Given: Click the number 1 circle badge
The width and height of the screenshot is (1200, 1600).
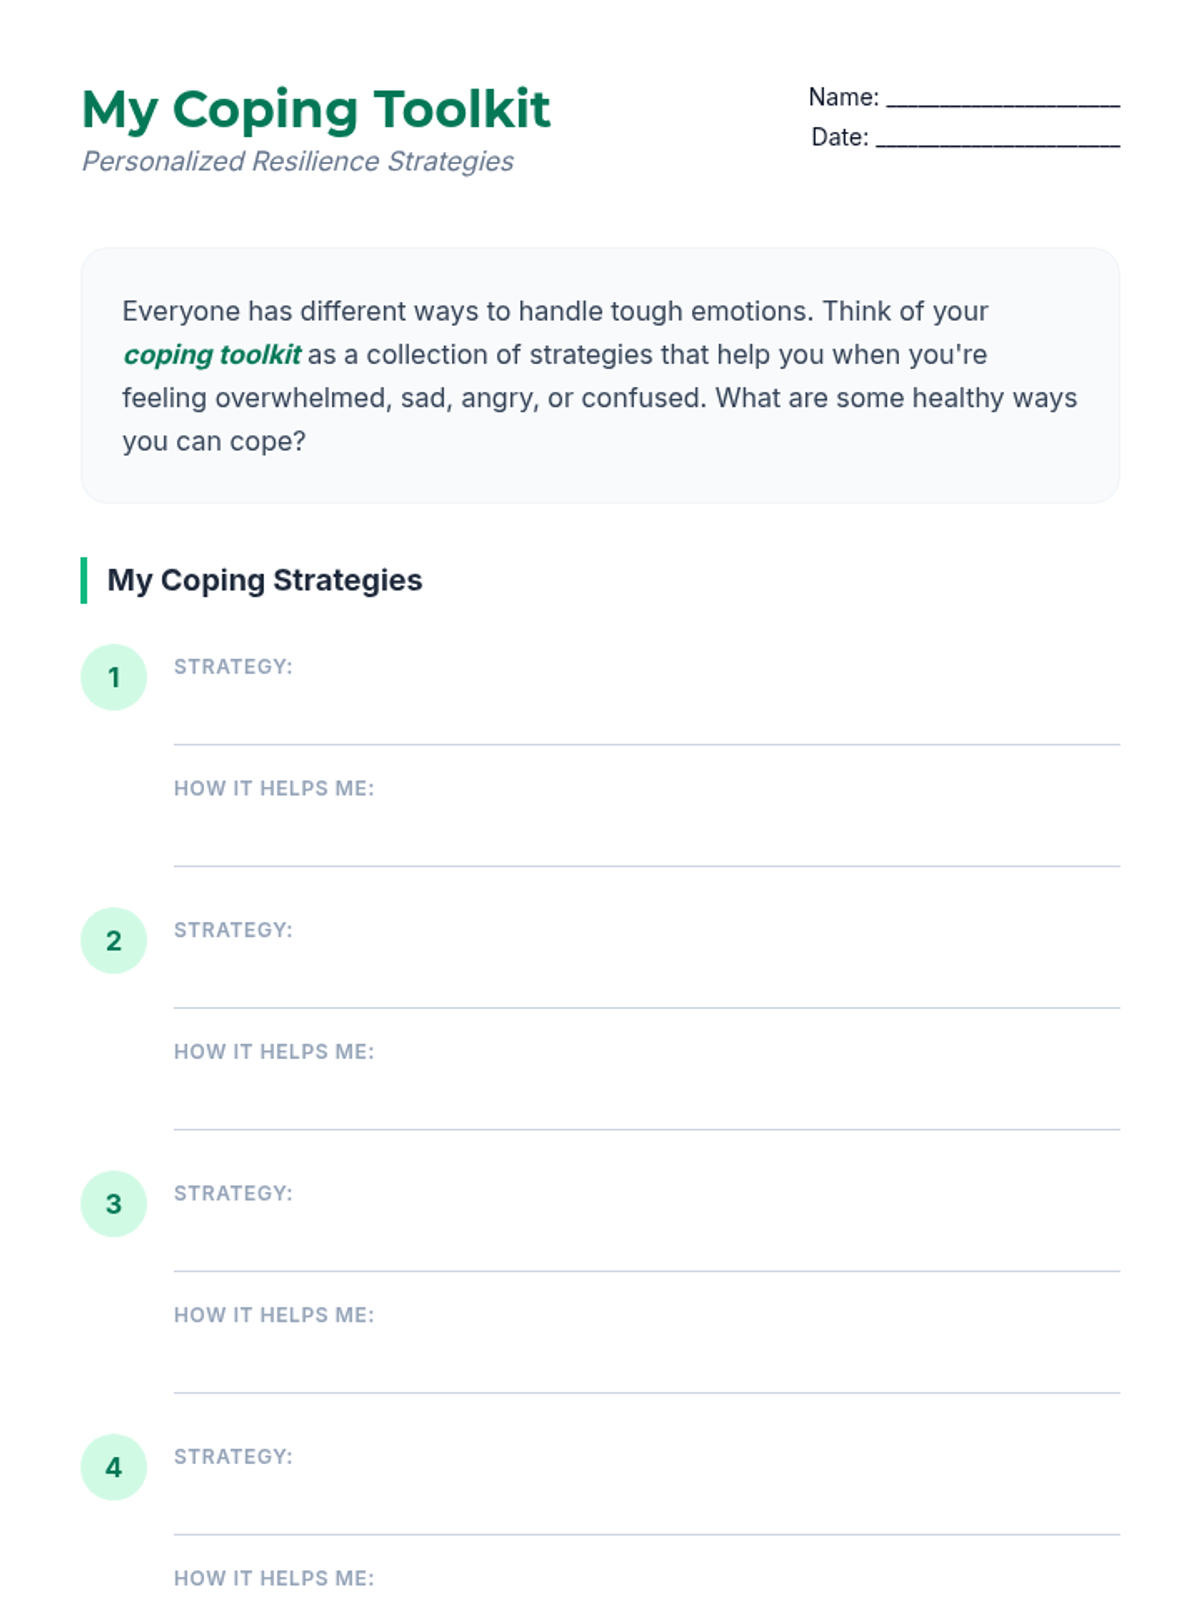Looking at the screenshot, I should click(x=114, y=677).
